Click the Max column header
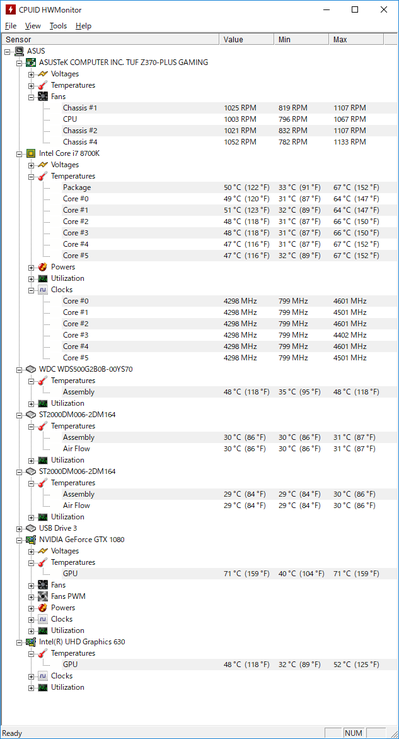This screenshot has height=739, width=399. coord(356,40)
